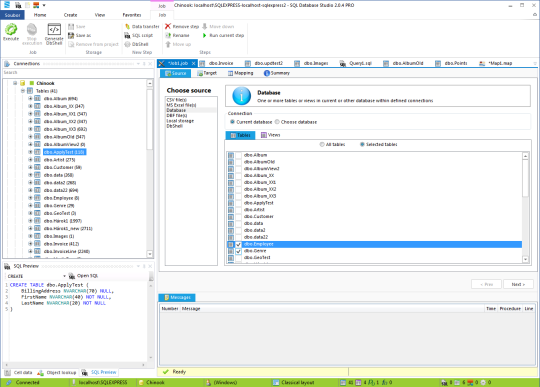Open Connections panel options dropdown
This screenshot has height=387, width=540.
(x=138, y=64)
